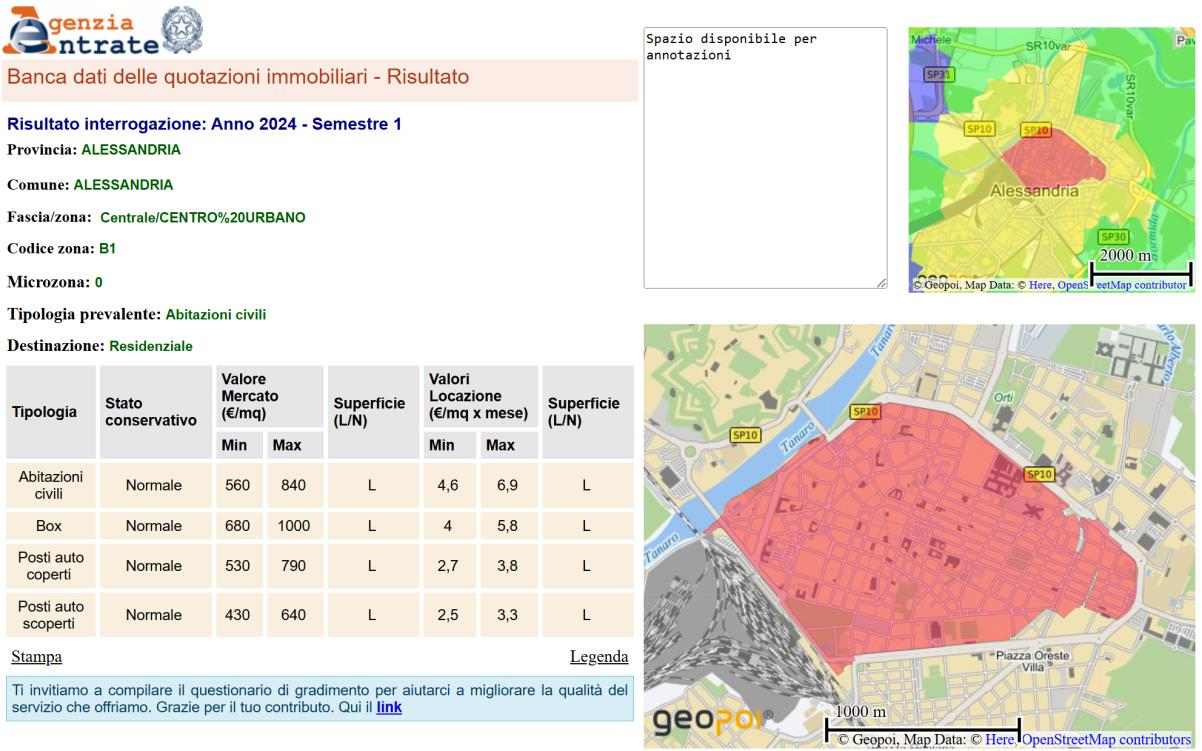Viewport: 1202px width, 751px height.
Task: Click the SP30 road badge on overview map
Action: (1113, 237)
